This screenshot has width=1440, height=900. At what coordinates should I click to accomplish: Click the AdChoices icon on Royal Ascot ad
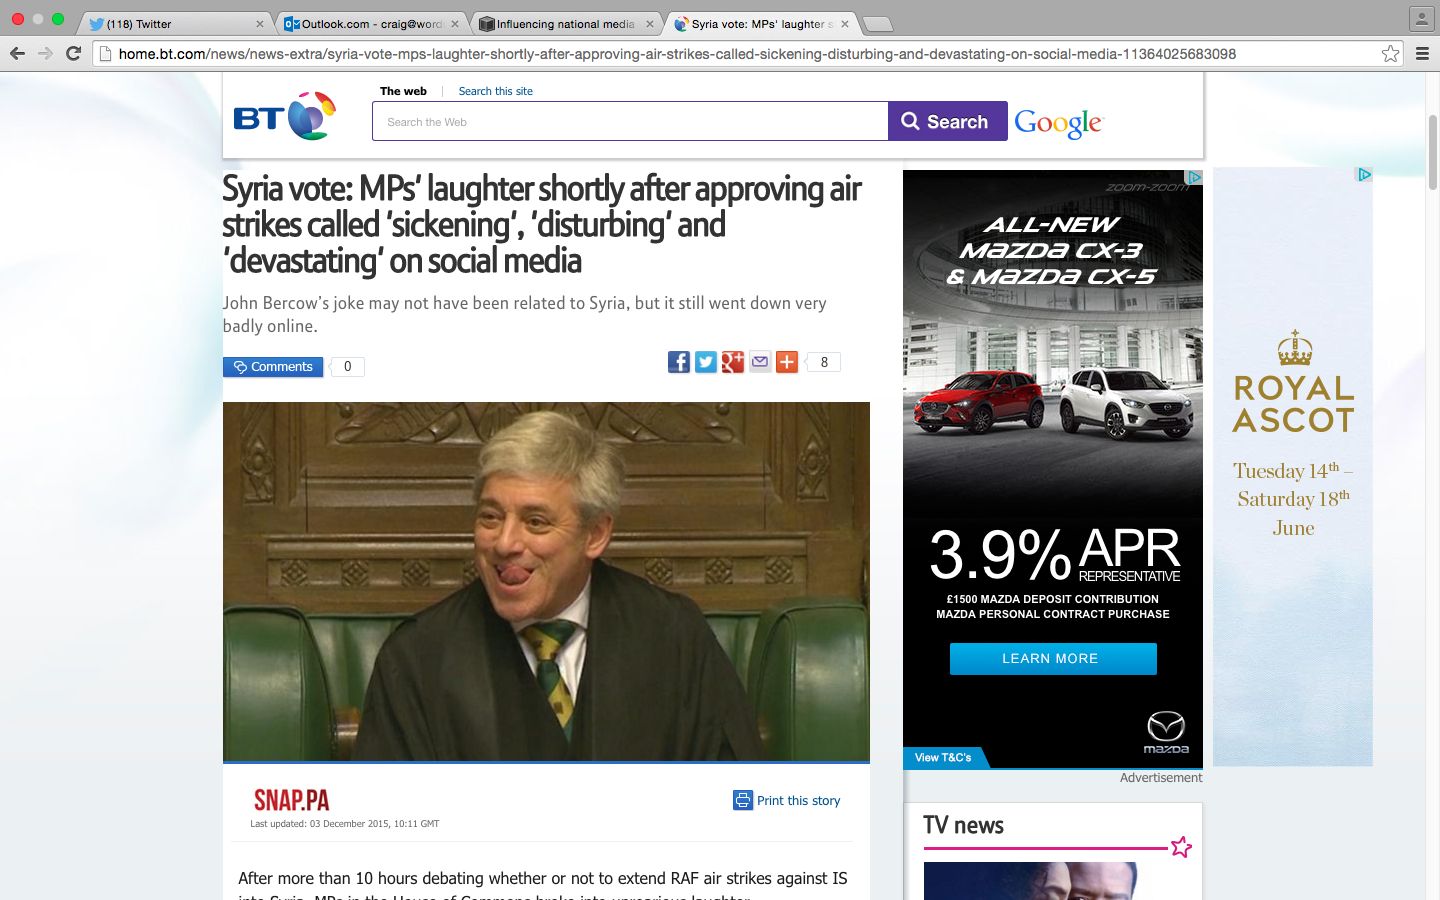[x=1364, y=174]
